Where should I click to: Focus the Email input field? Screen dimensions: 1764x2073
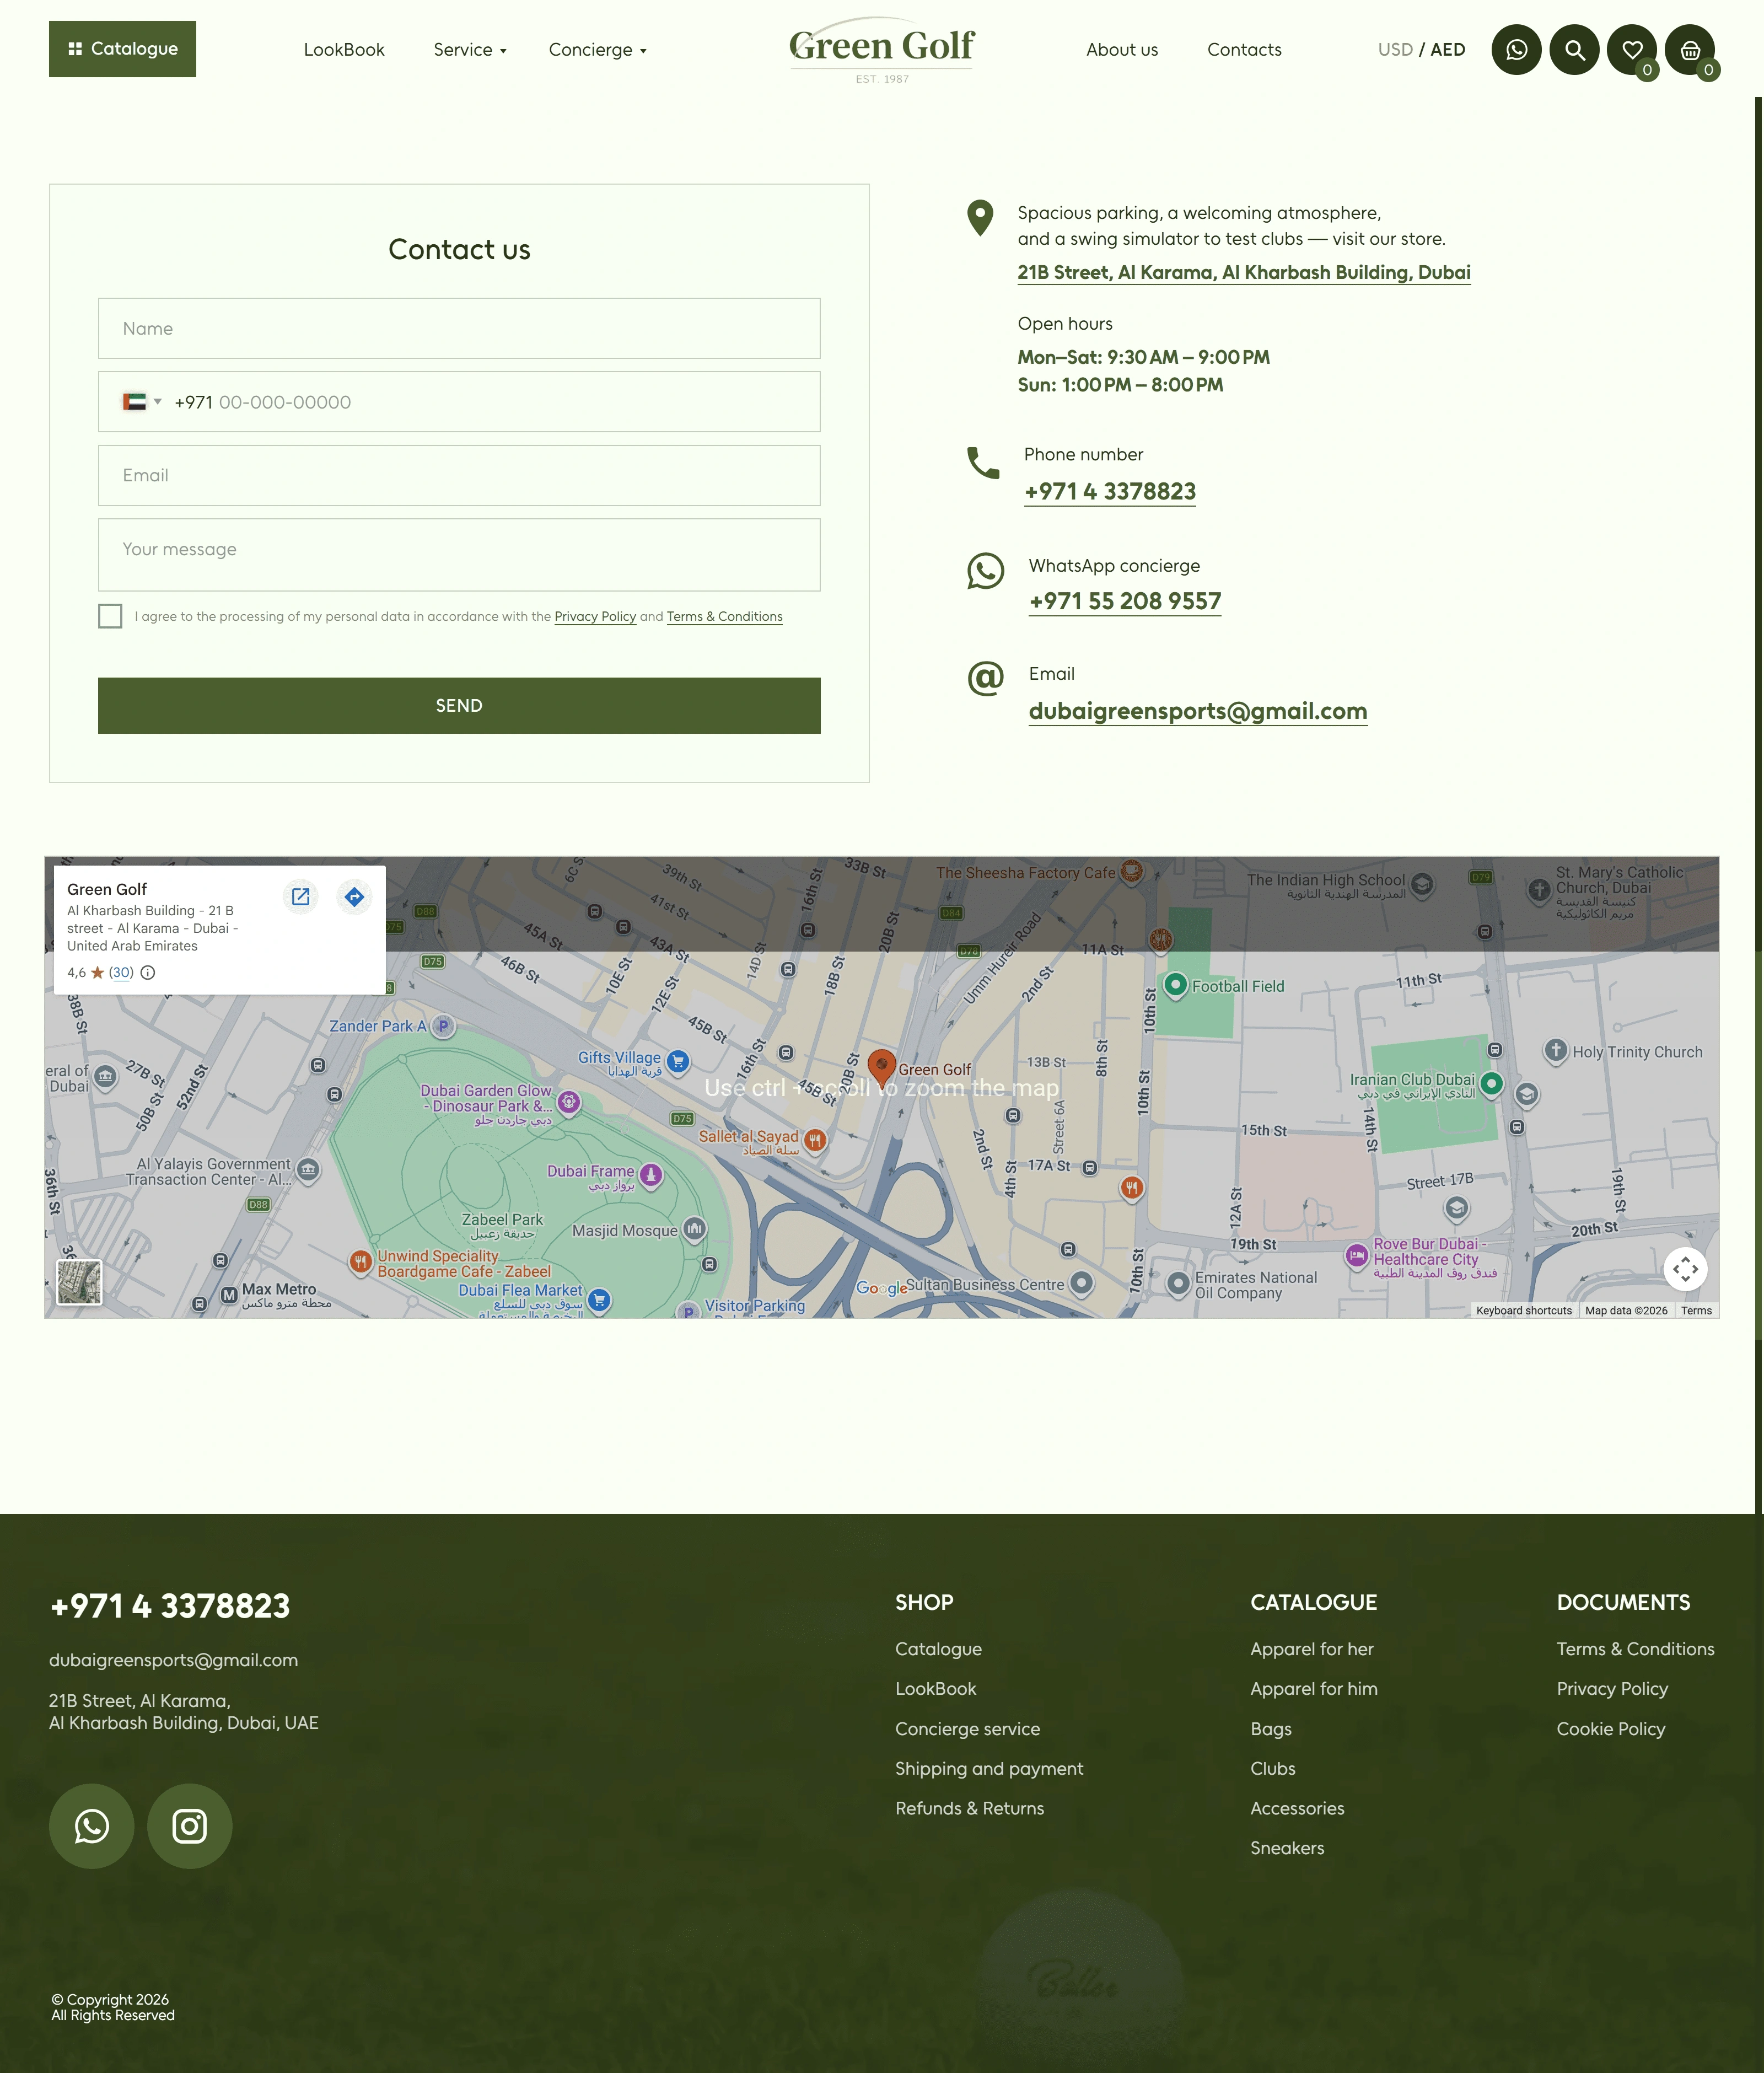(459, 475)
